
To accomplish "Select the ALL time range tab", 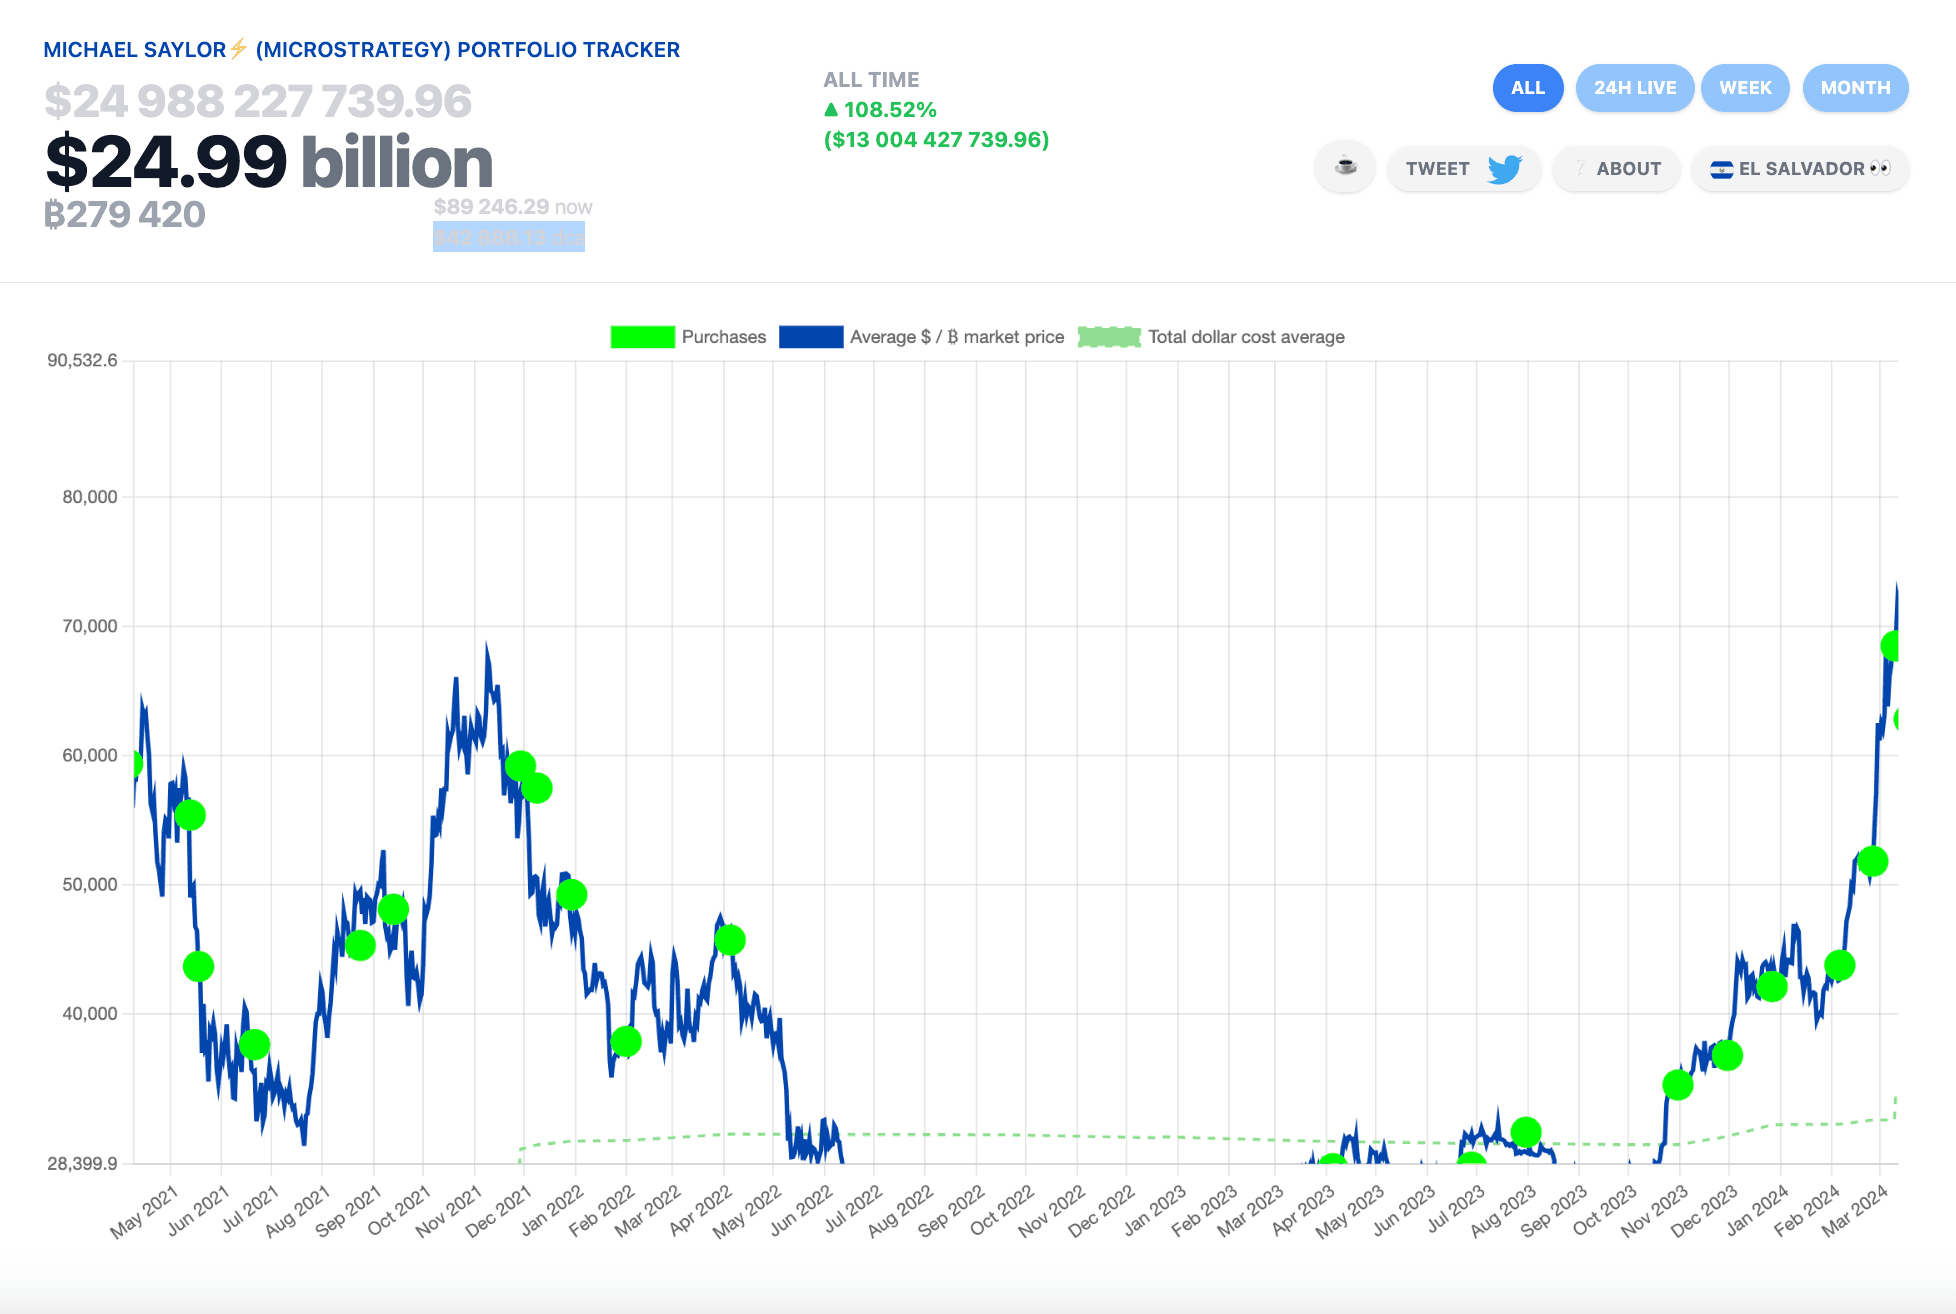I will click(1528, 88).
